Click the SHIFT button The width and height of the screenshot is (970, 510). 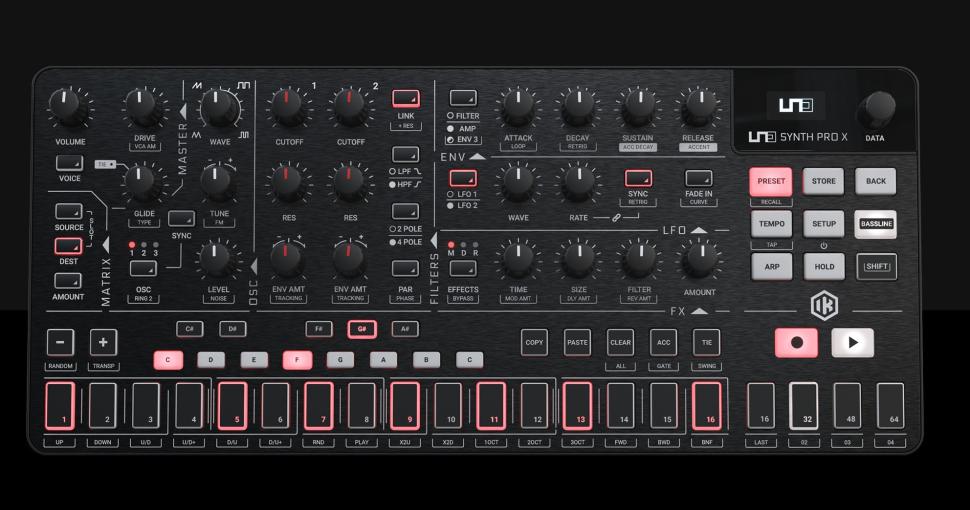coord(877,267)
